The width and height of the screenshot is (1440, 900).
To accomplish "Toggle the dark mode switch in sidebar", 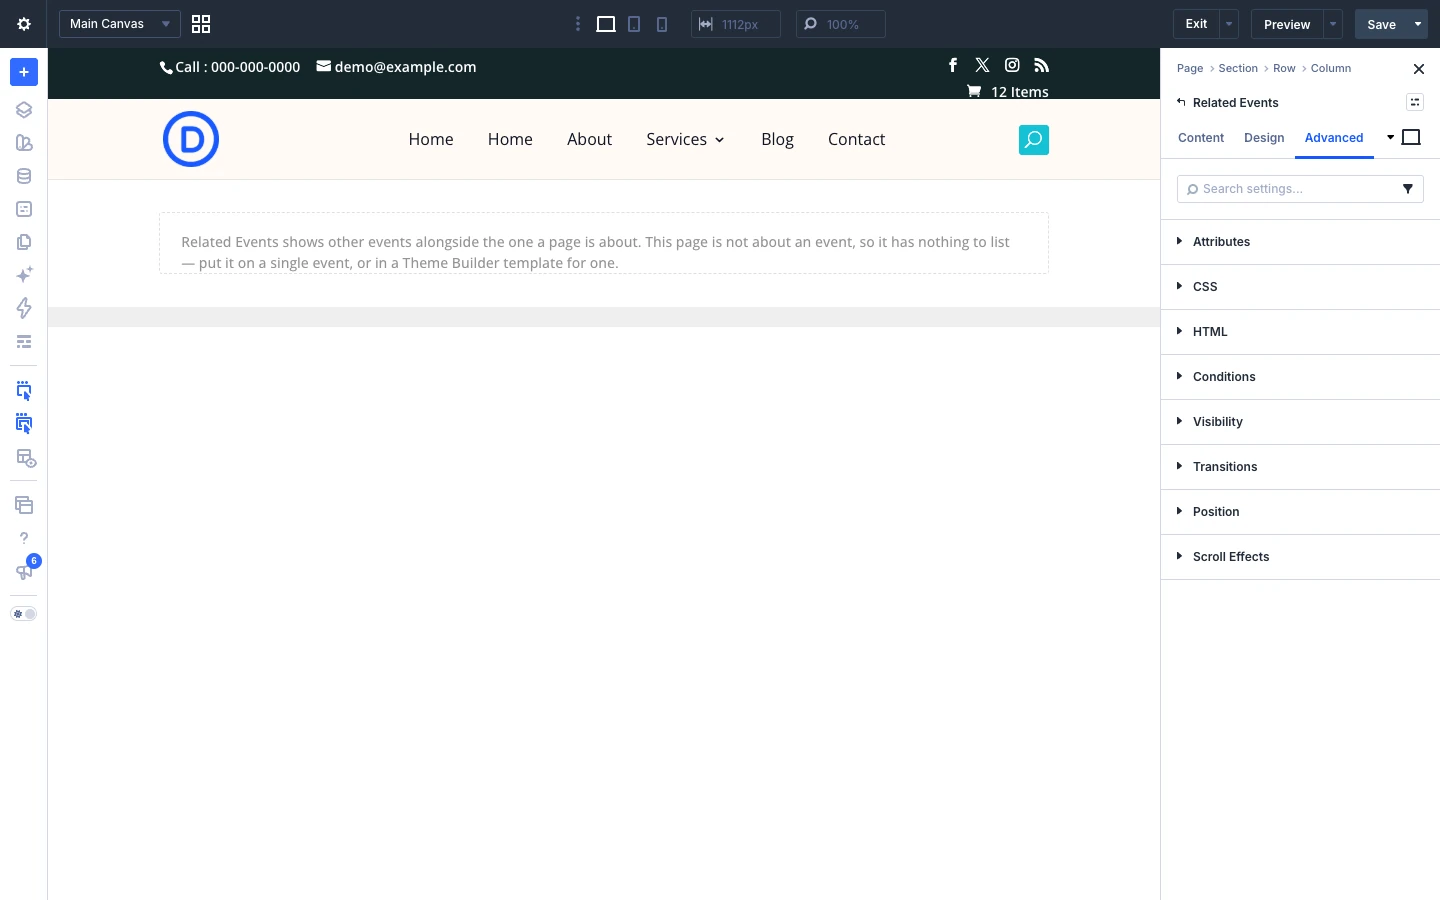I will pos(24,614).
